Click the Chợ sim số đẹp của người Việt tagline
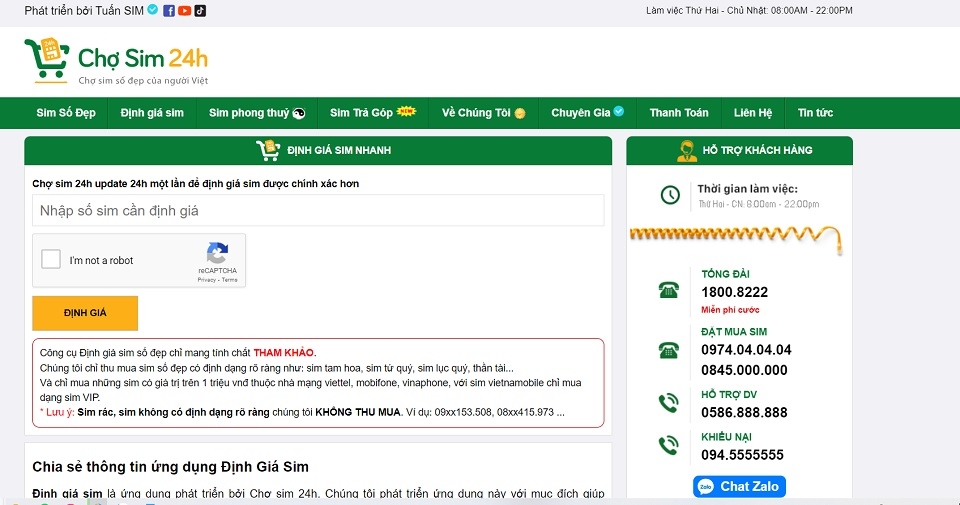960x505 pixels. point(143,81)
